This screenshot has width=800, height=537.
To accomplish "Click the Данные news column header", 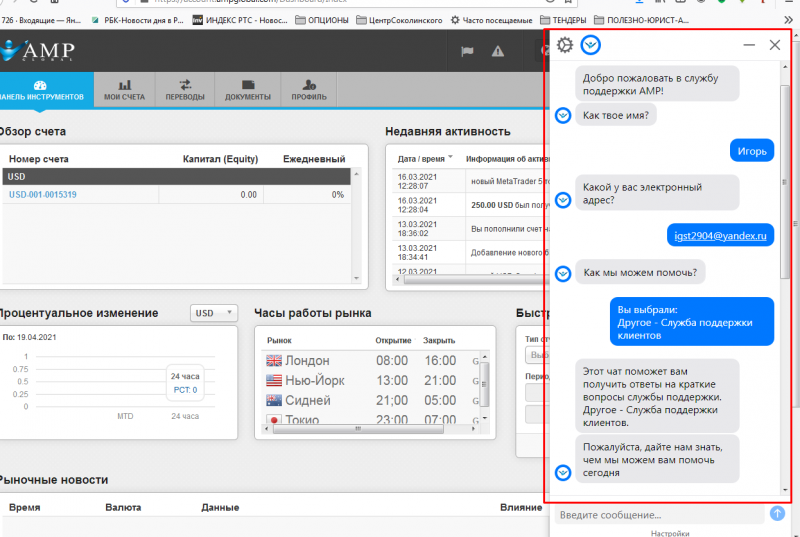I will click(x=220, y=507).
